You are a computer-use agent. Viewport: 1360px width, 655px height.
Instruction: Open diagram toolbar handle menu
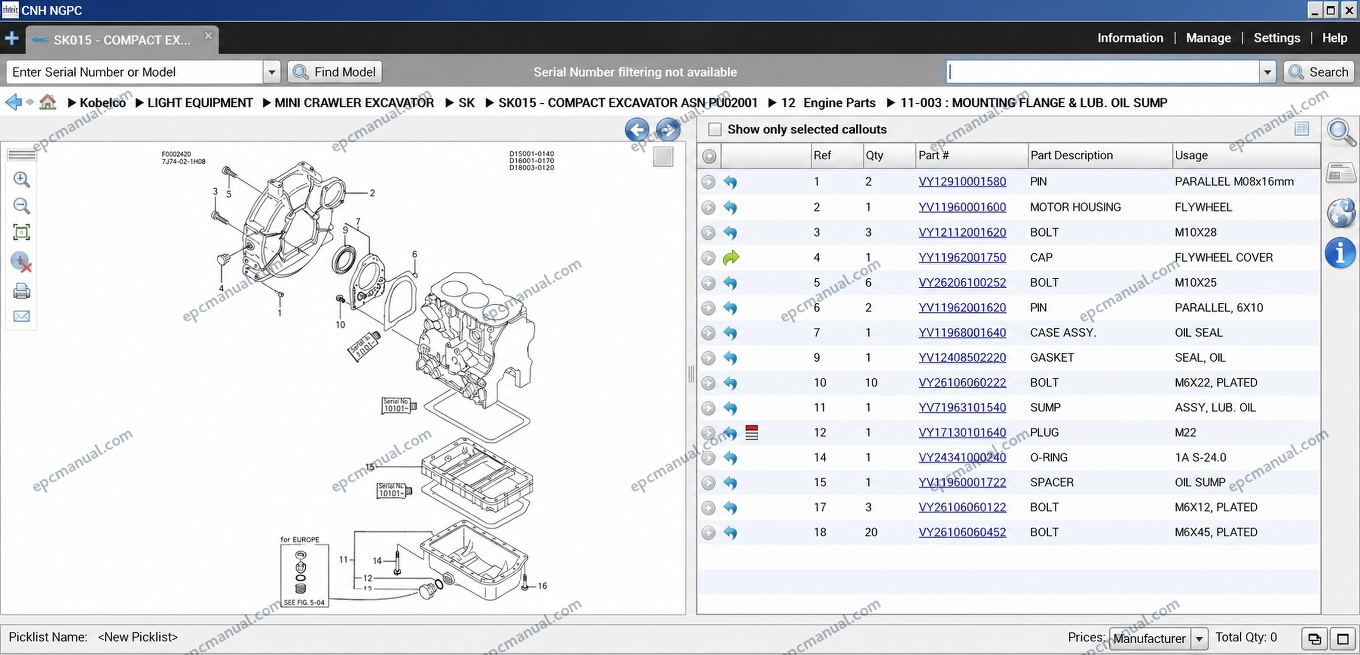click(21, 155)
